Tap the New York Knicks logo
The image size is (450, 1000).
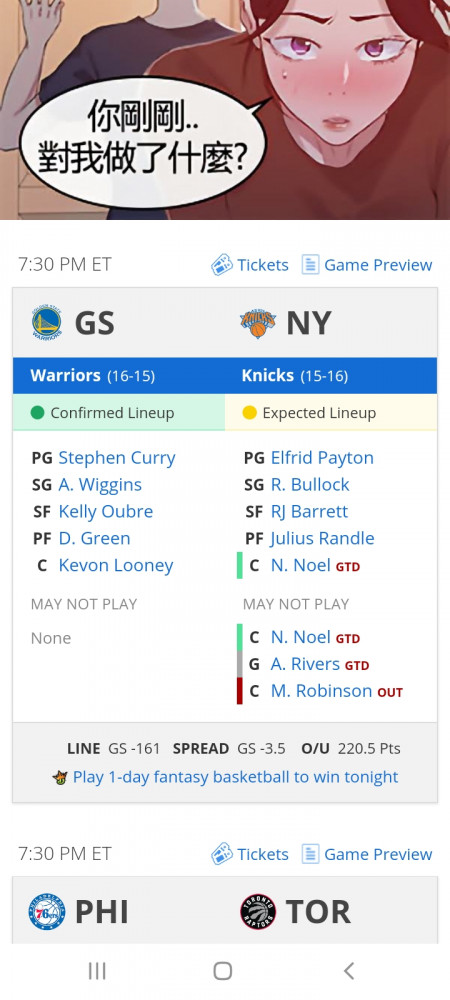[x=258, y=323]
